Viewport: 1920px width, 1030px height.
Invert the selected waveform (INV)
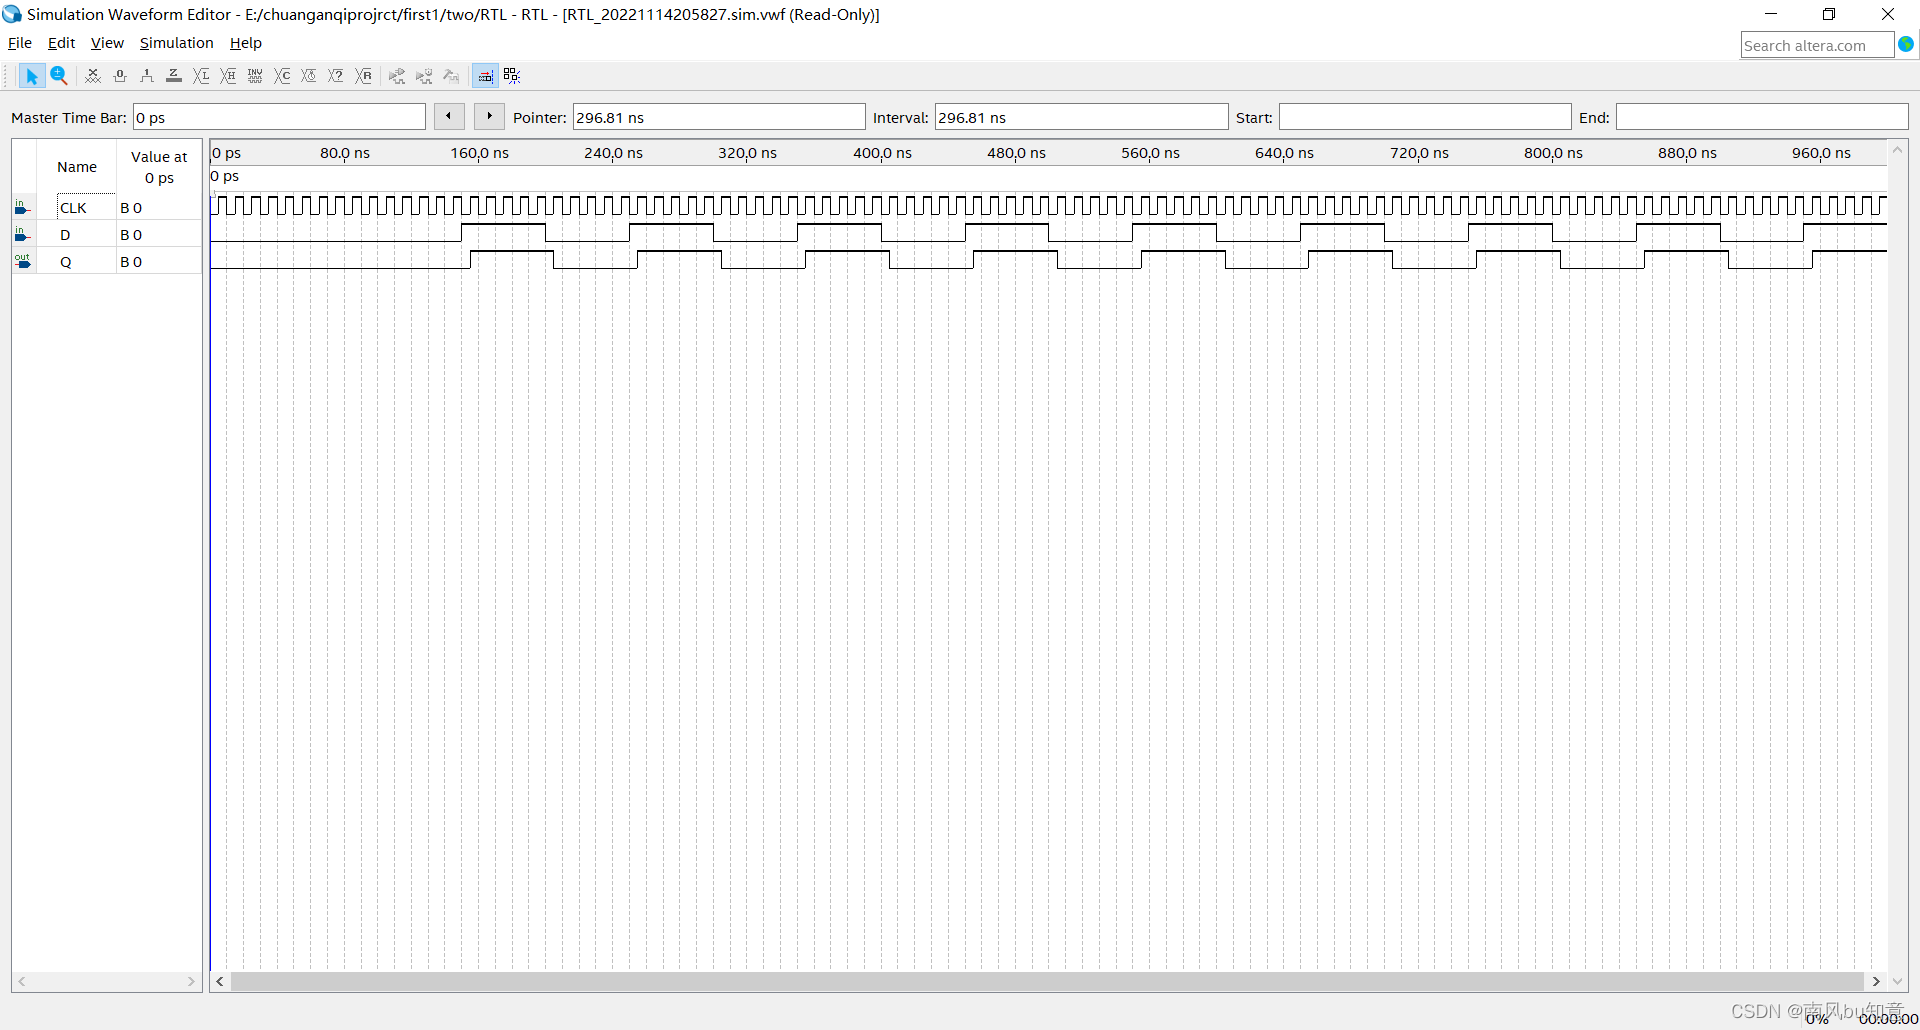click(255, 76)
